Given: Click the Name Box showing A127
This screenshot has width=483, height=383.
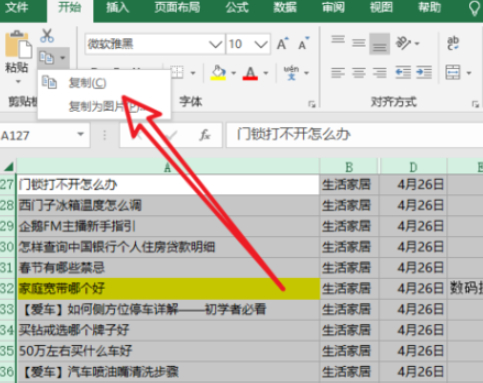Looking at the screenshot, I should coord(38,135).
